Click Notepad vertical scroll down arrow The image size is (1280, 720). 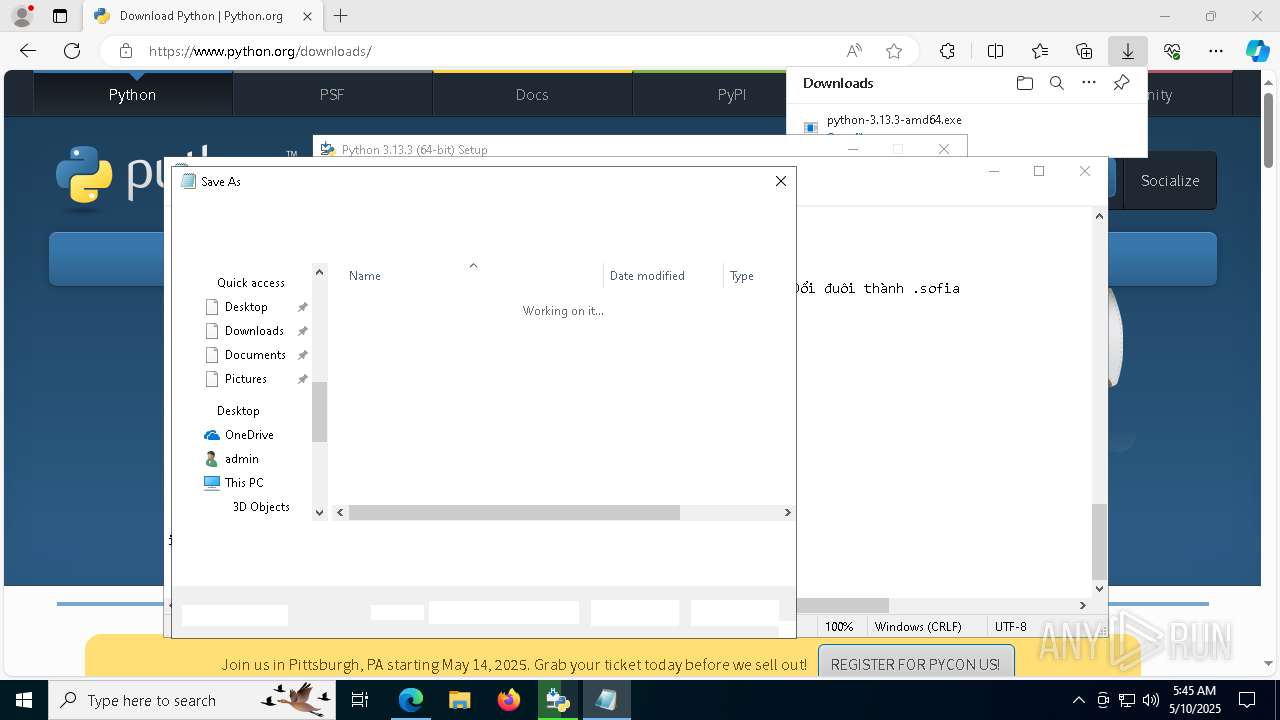(x=1099, y=589)
